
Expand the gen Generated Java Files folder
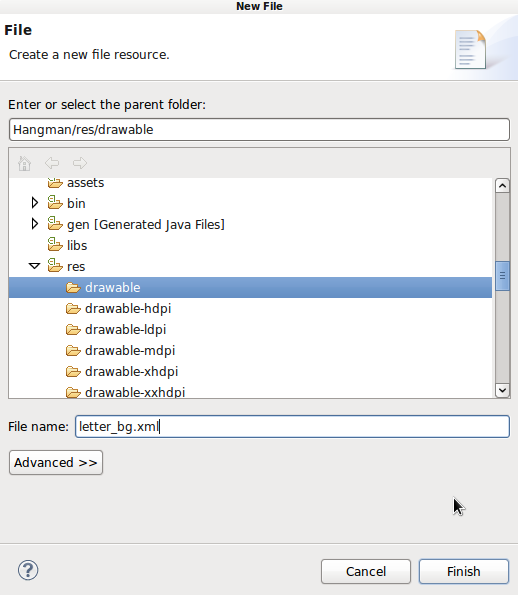(x=35, y=224)
